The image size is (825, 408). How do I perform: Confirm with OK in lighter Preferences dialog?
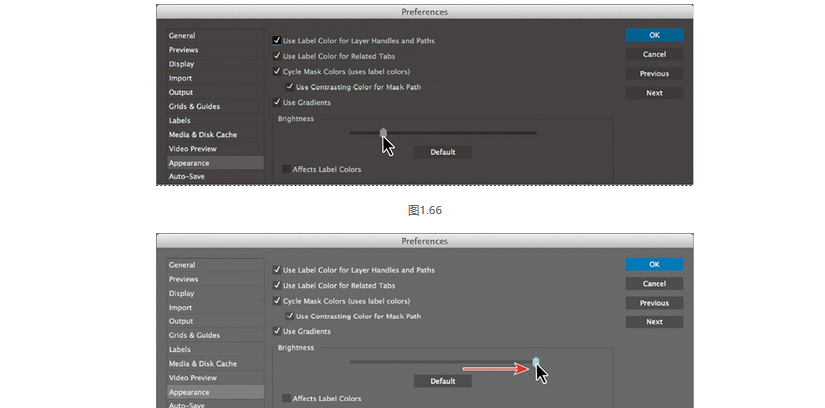[655, 264]
